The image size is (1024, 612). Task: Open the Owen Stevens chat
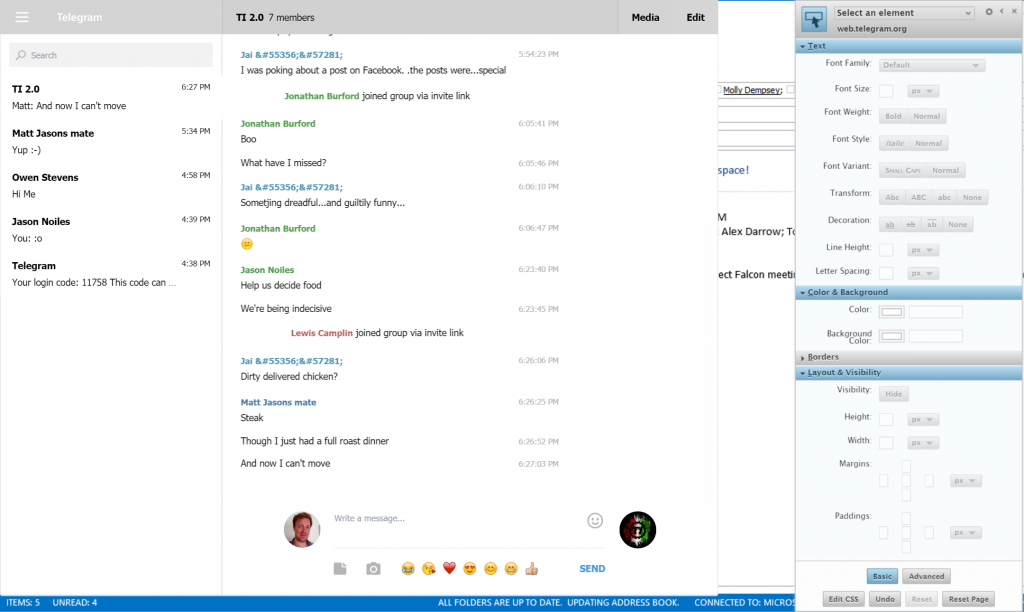click(111, 185)
